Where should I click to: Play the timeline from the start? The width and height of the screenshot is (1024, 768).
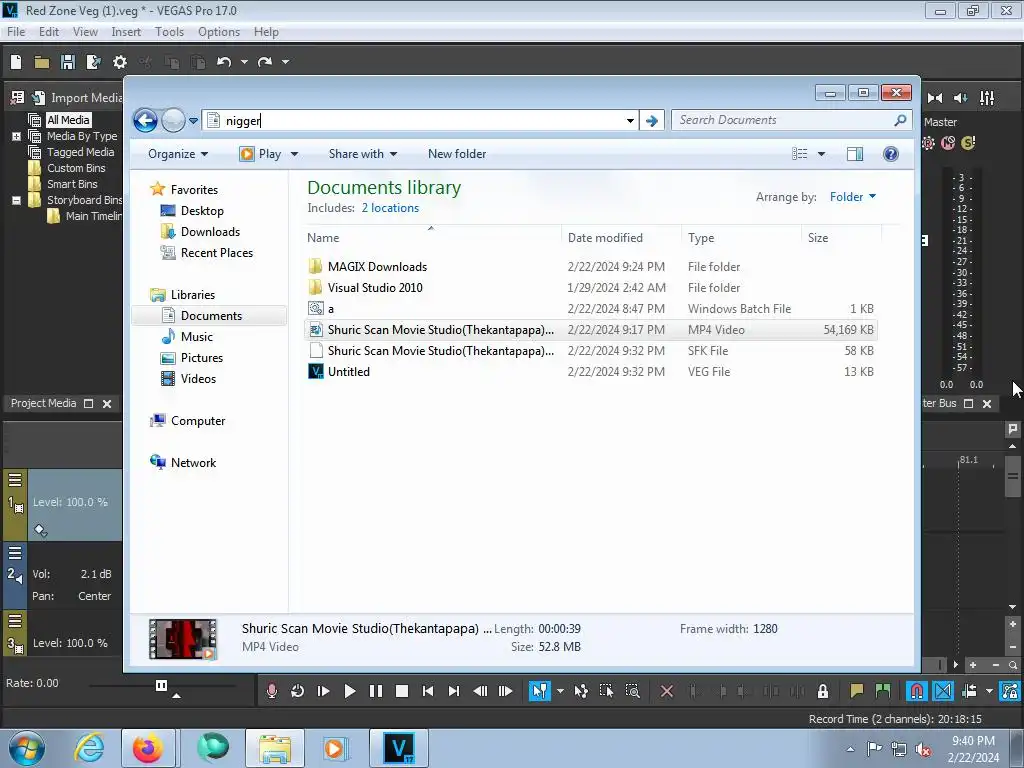[323, 691]
